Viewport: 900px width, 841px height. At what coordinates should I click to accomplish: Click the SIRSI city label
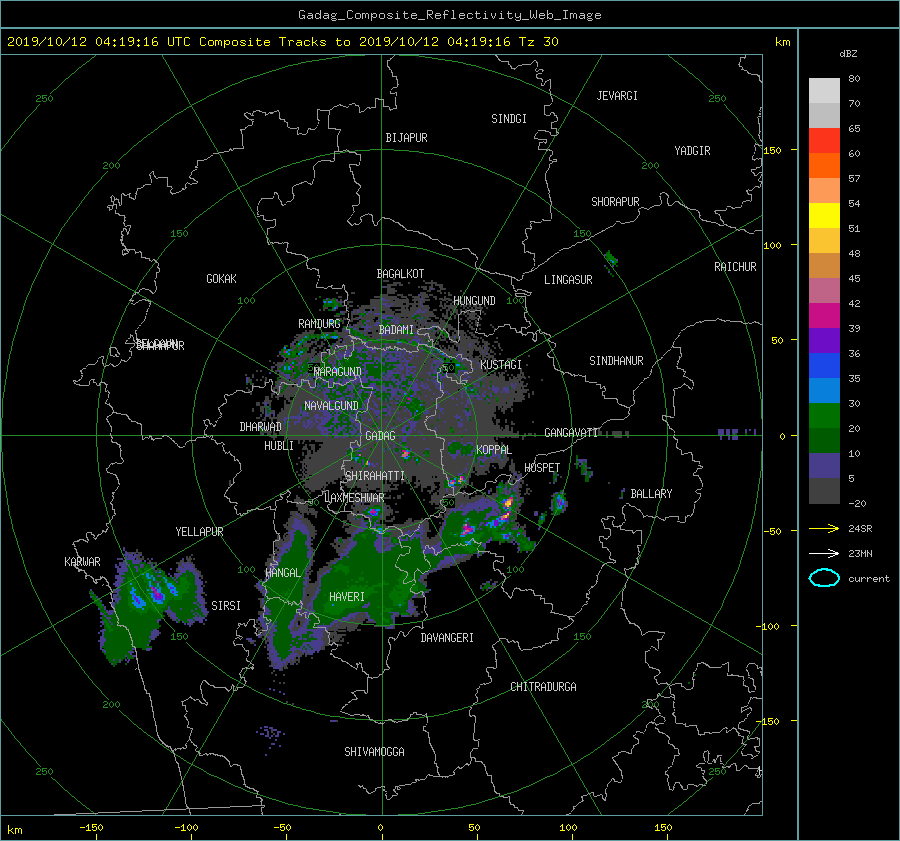226,606
